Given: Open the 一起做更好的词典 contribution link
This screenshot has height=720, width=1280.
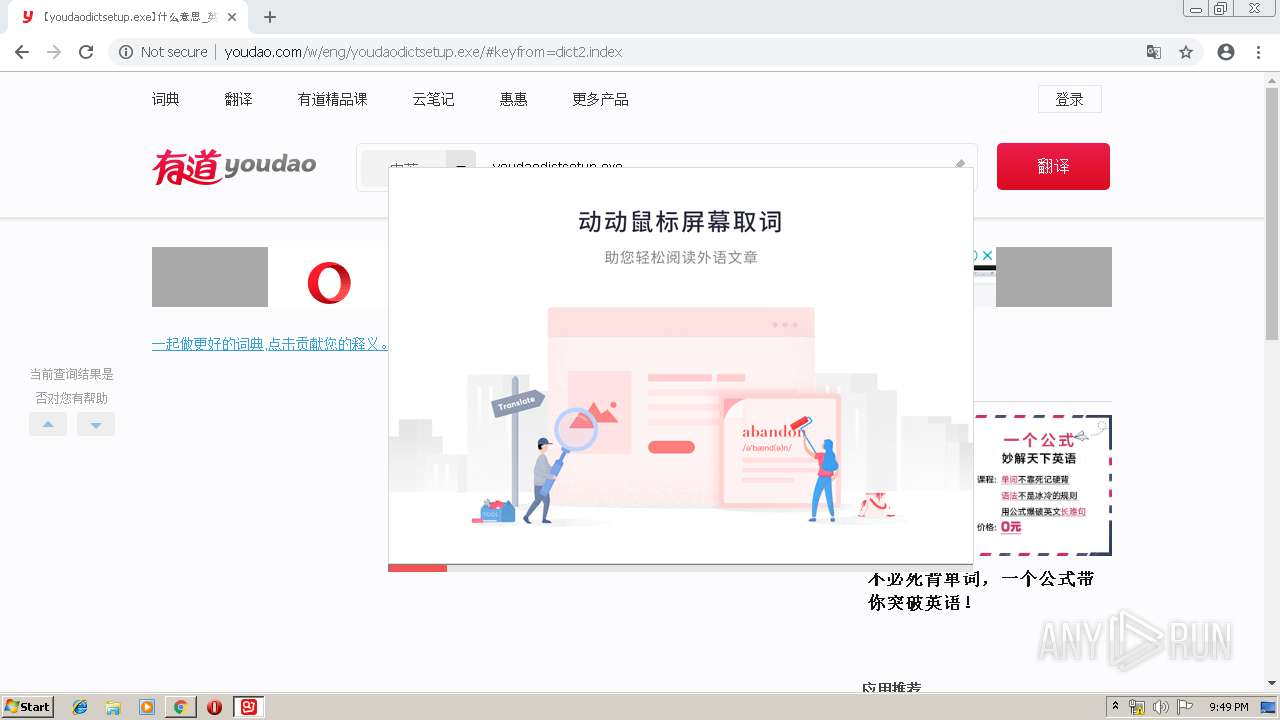Looking at the screenshot, I should tap(270, 343).
